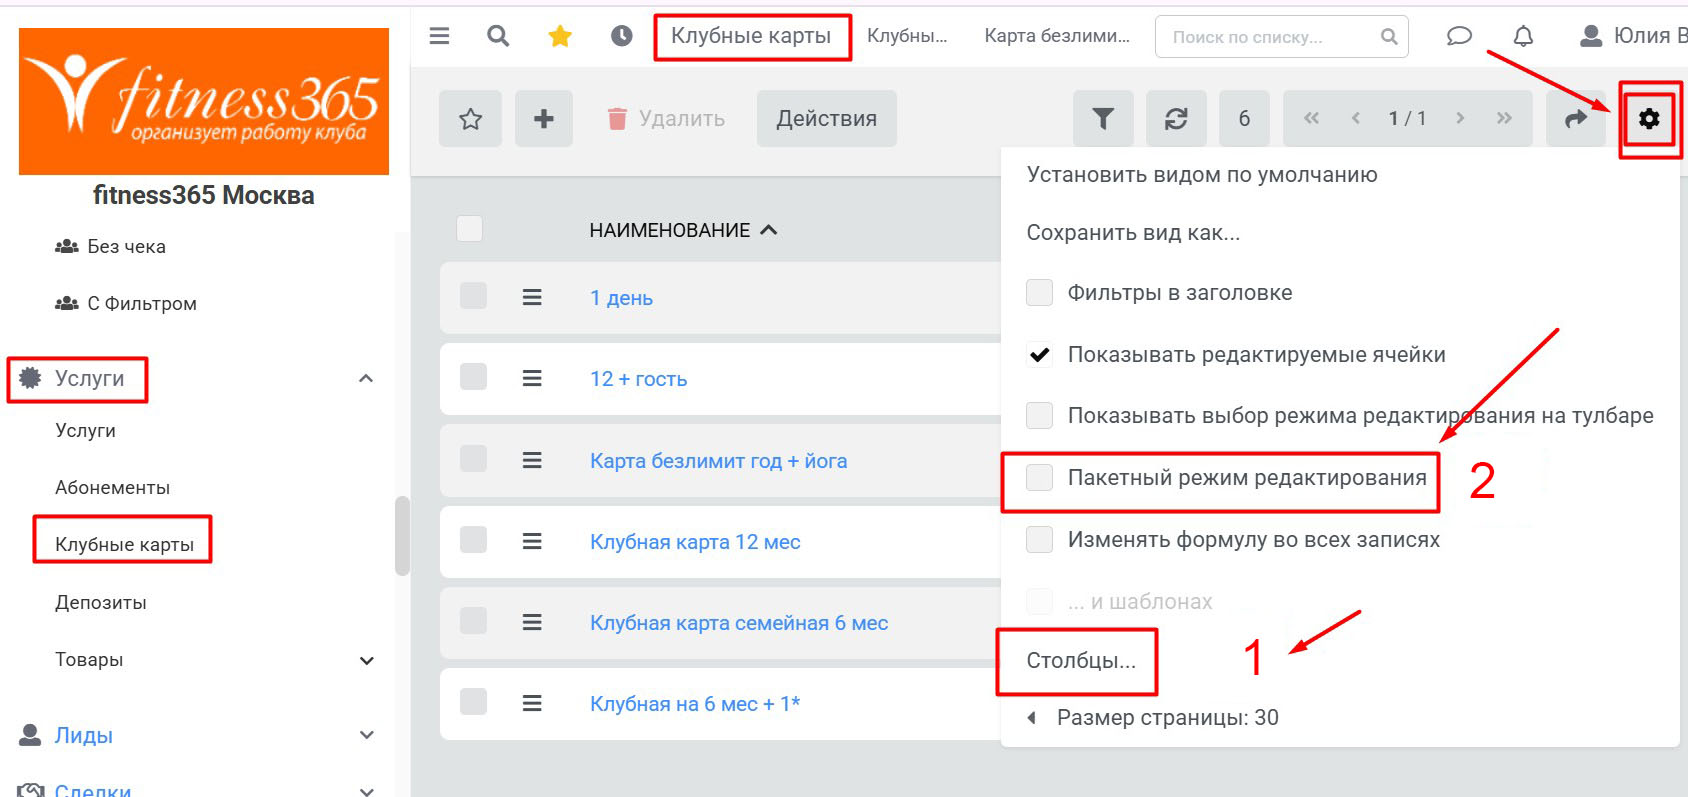Viewport: 1688px width, 797px height.
Task: Open the chat messages bubble icon
Action: (x=1459, y=36)
